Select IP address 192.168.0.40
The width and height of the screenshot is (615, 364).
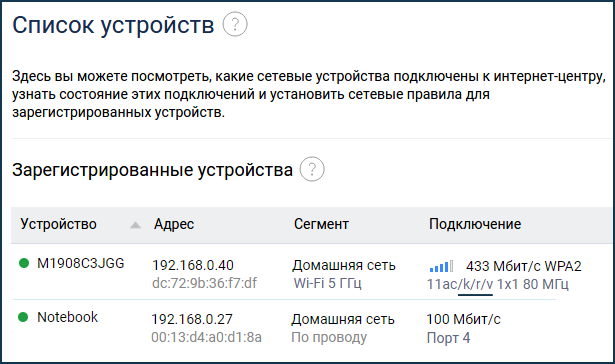pos(193,265)
